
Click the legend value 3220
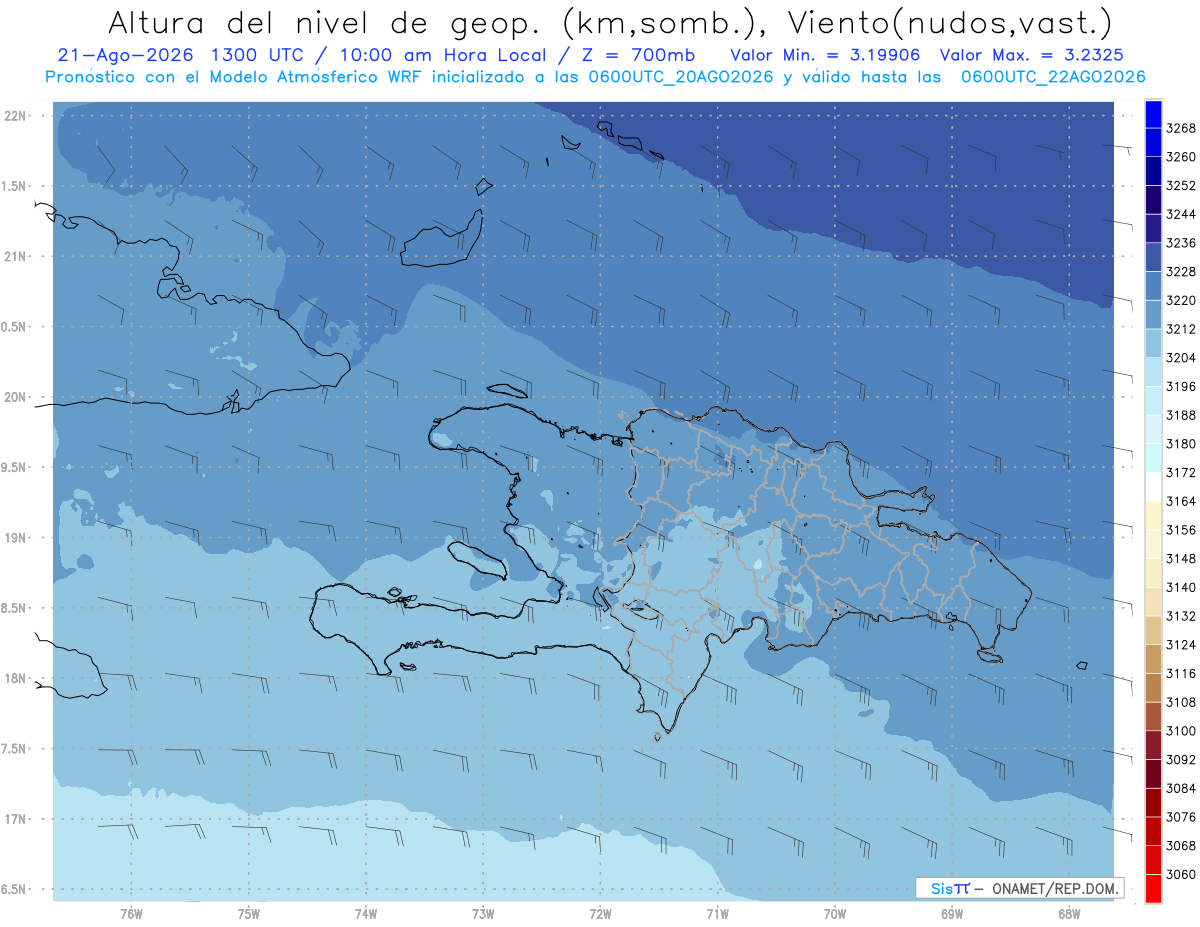1181,300
